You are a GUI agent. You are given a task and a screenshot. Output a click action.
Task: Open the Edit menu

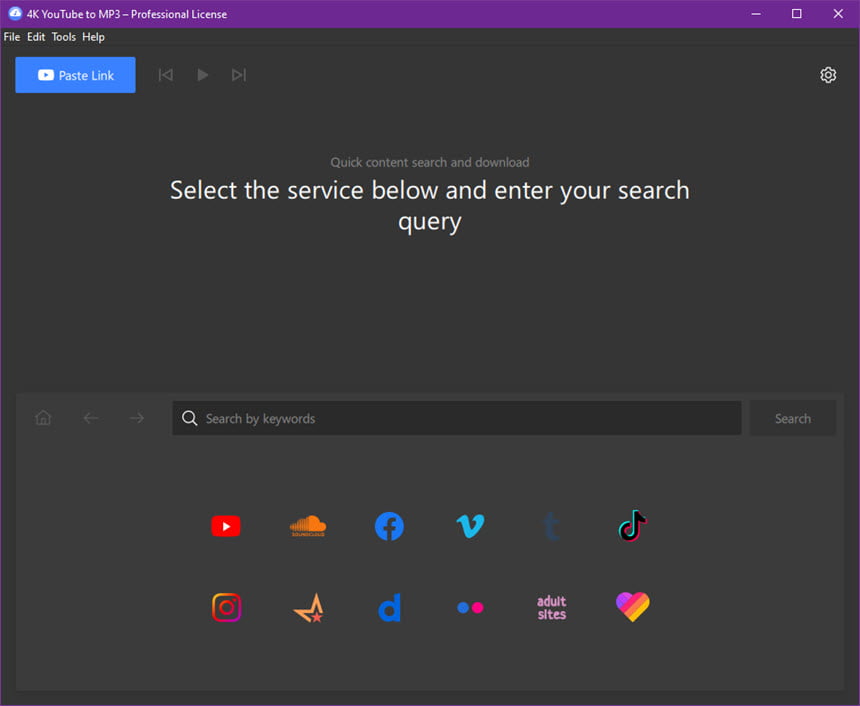click(x=36, y=37)
